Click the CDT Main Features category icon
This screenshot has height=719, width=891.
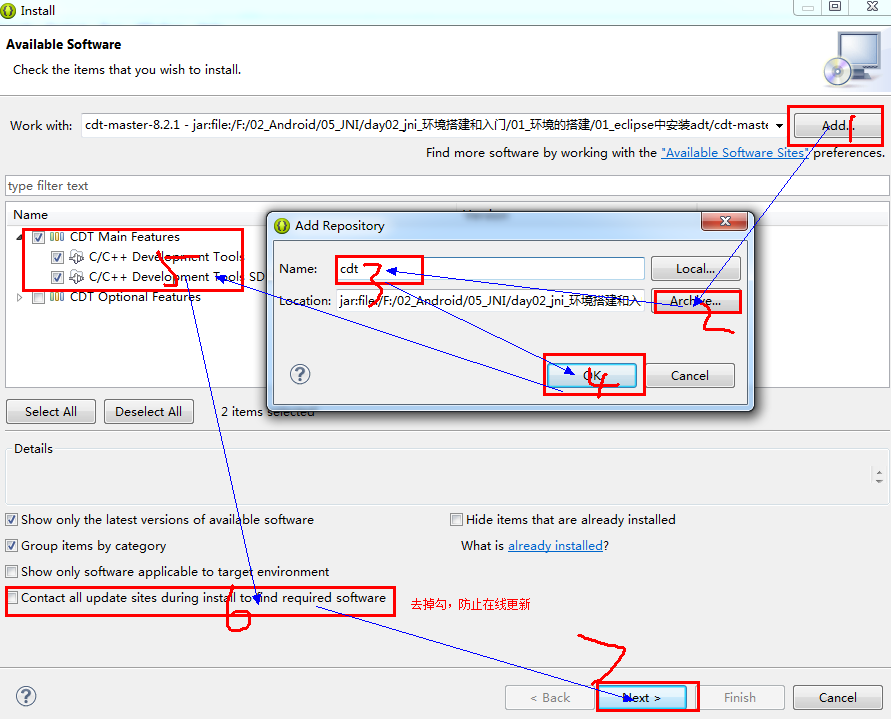[x=57, y=236]
